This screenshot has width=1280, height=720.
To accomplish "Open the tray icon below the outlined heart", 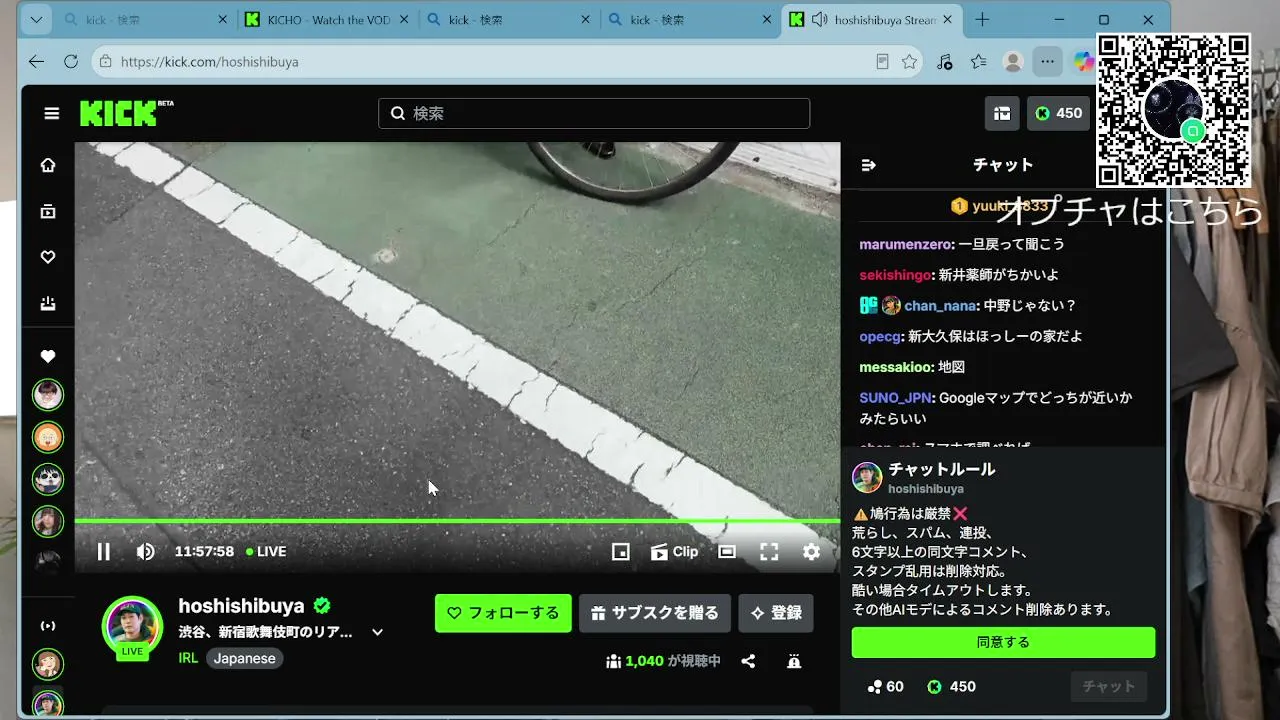I will [x=48, y=303].
